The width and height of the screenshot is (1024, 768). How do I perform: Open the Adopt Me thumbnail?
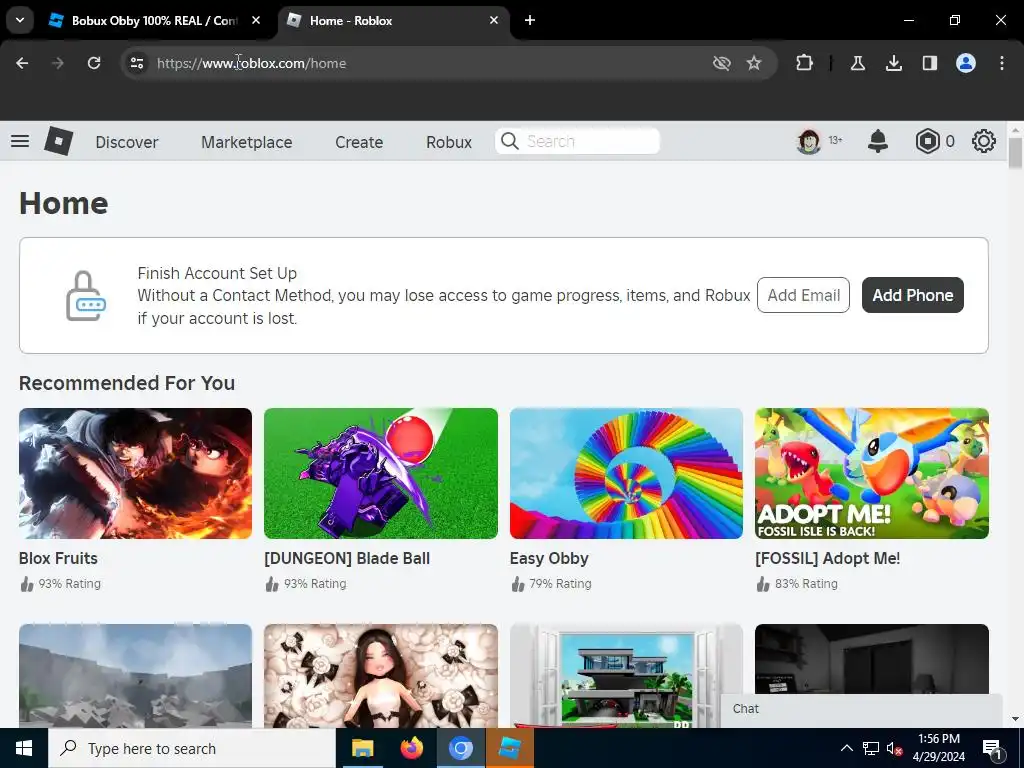[x=872, y=473]
